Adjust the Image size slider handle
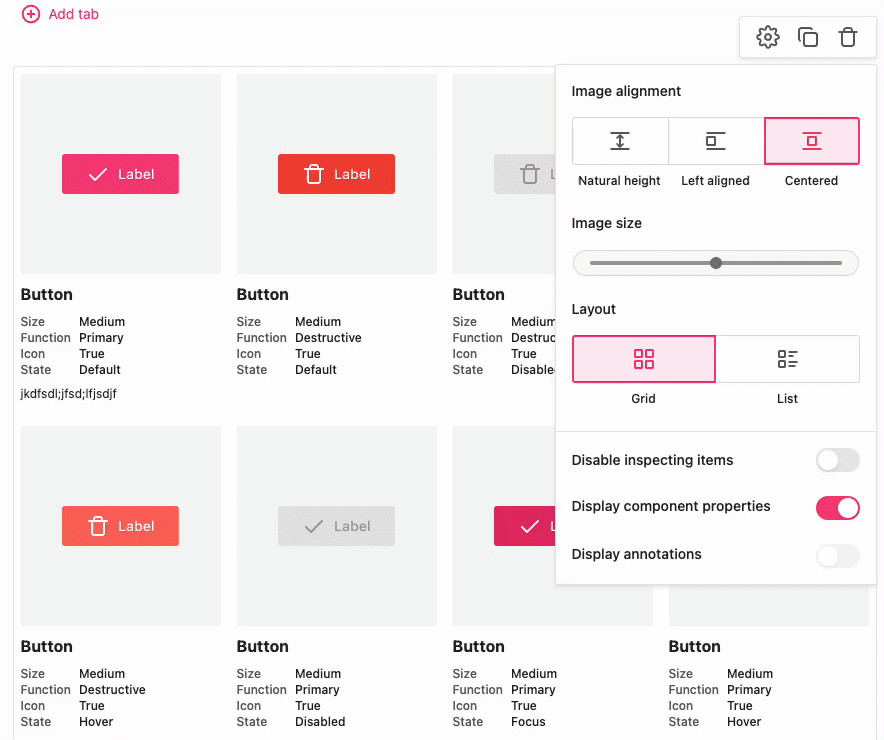 [716, 263]
